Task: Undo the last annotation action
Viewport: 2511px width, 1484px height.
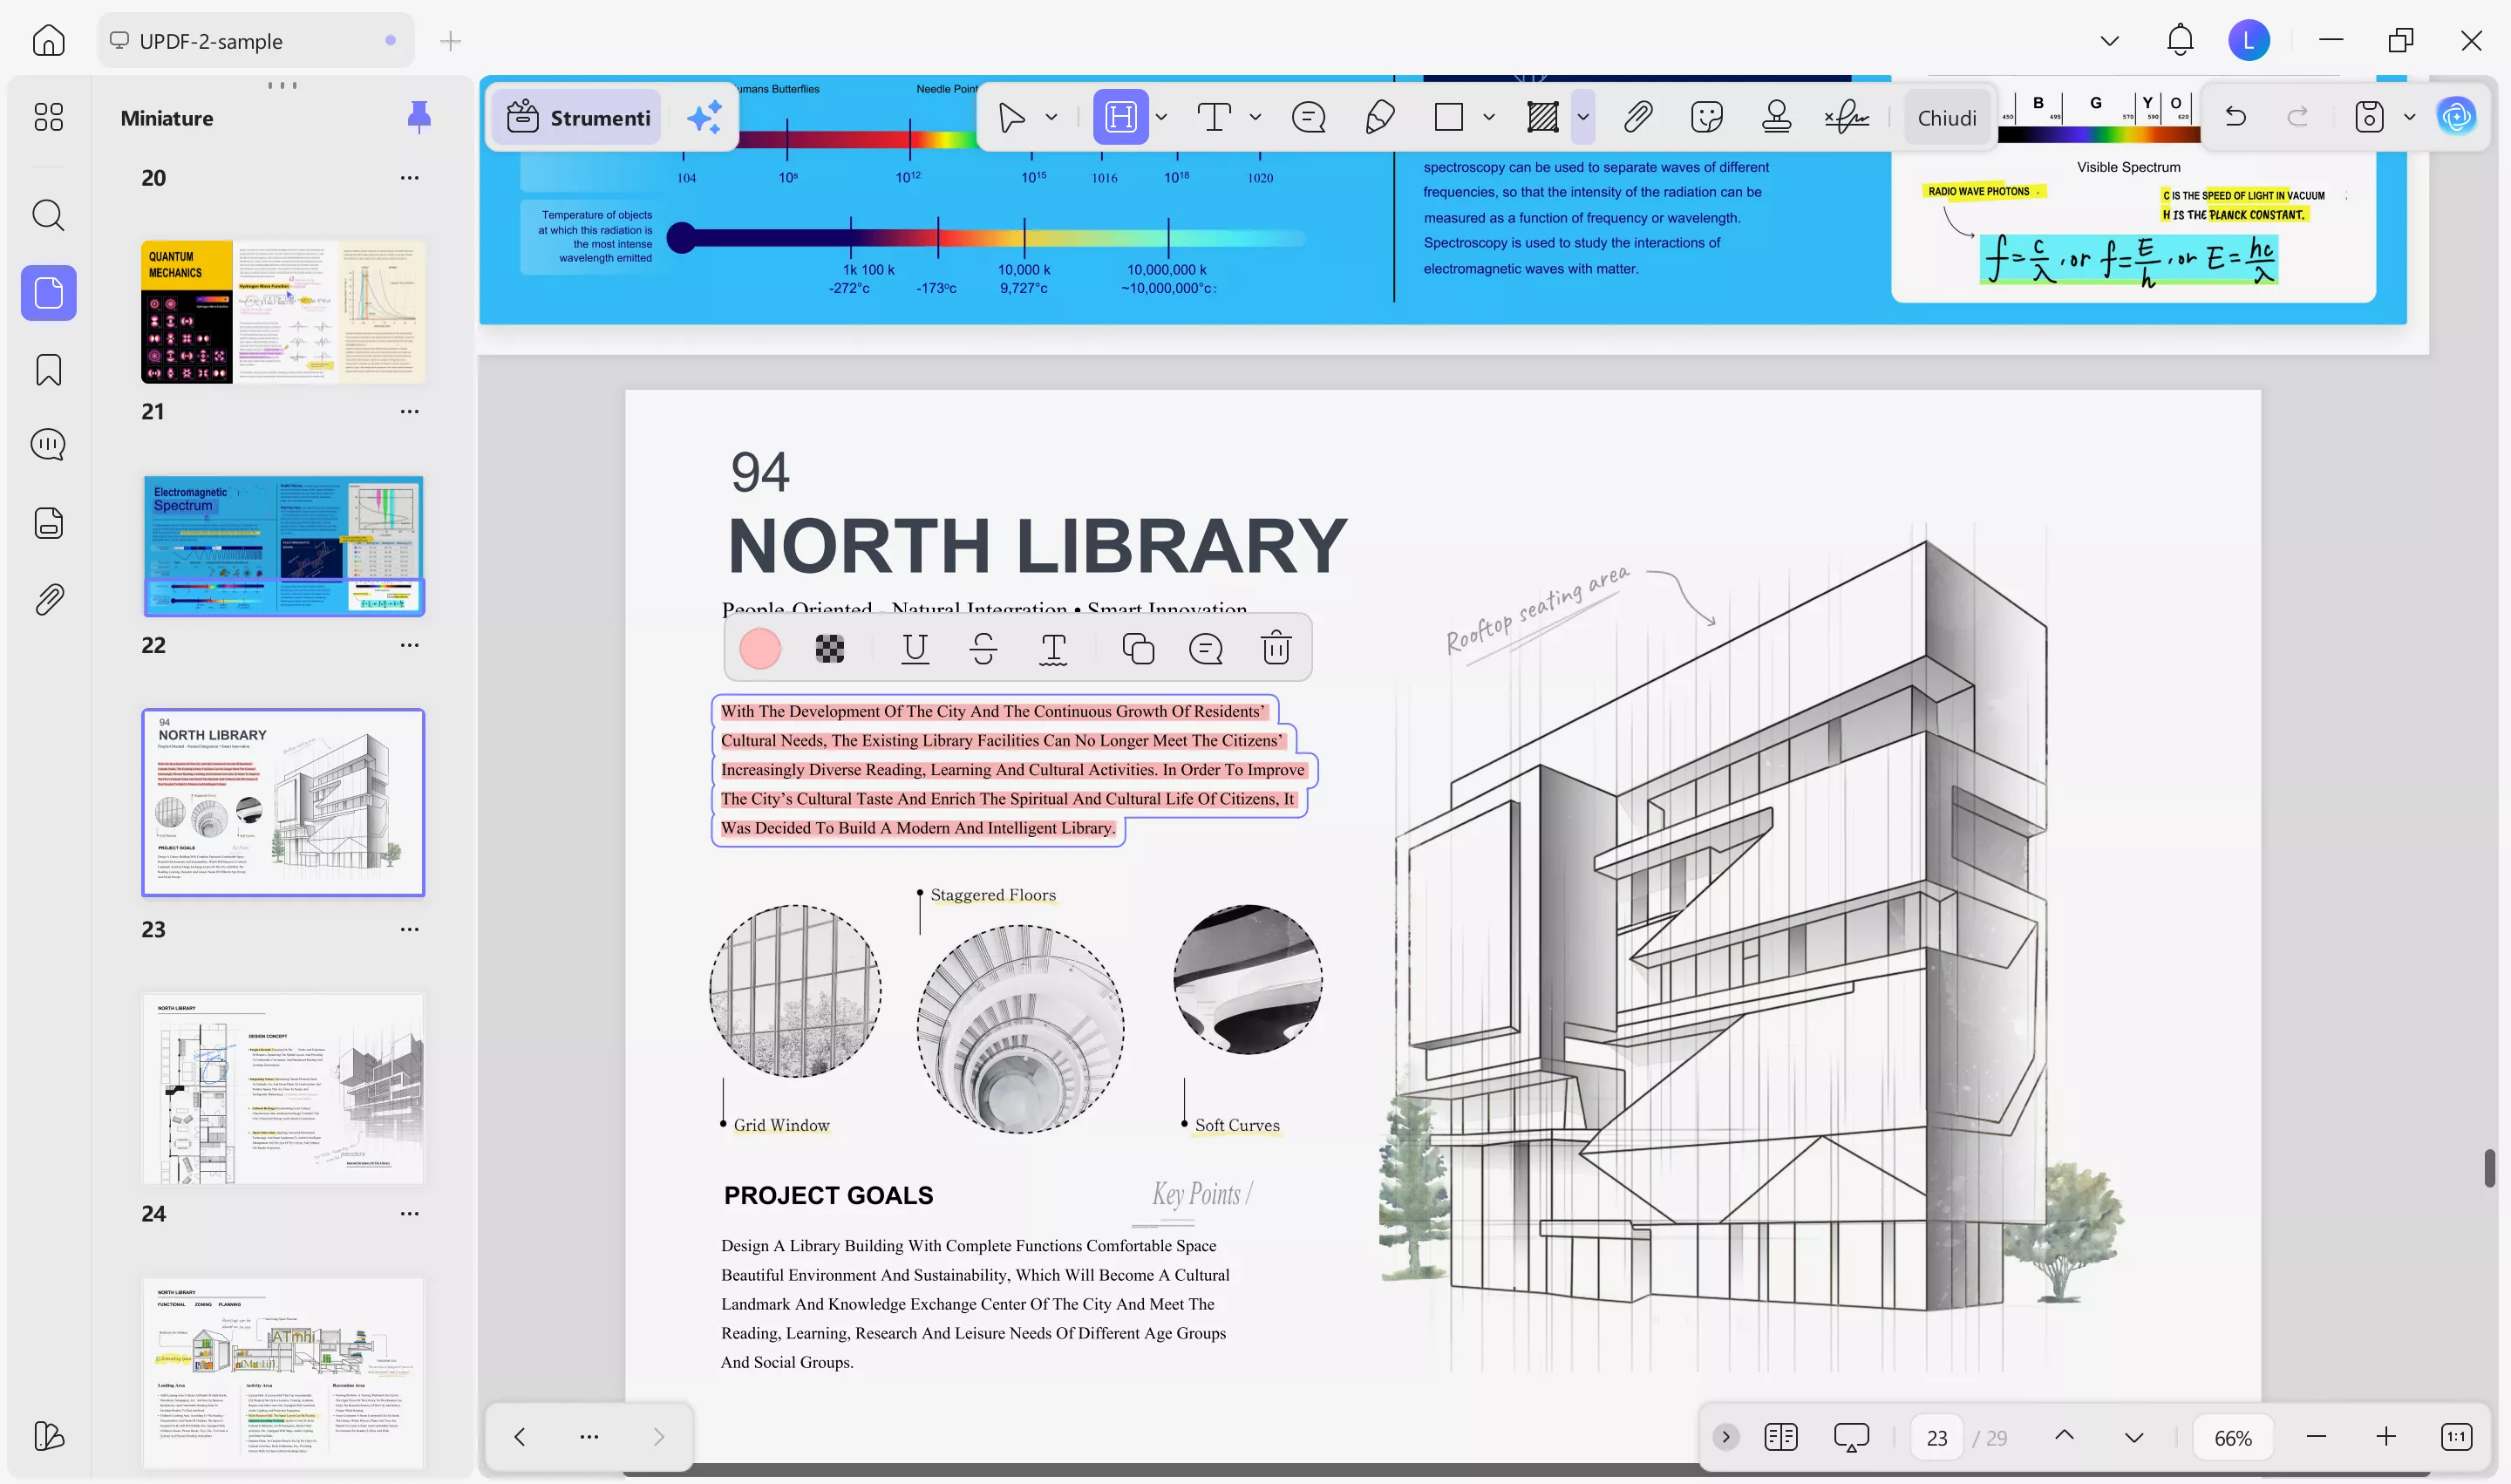Action: (2236, 116)
